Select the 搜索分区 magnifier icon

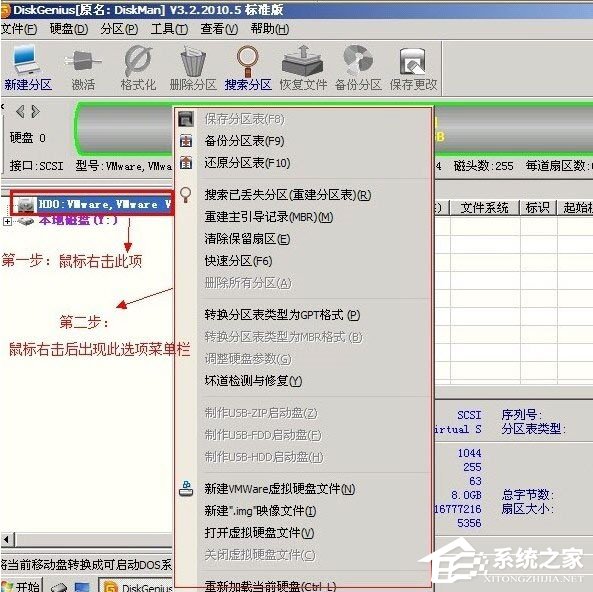click(248, 68)
